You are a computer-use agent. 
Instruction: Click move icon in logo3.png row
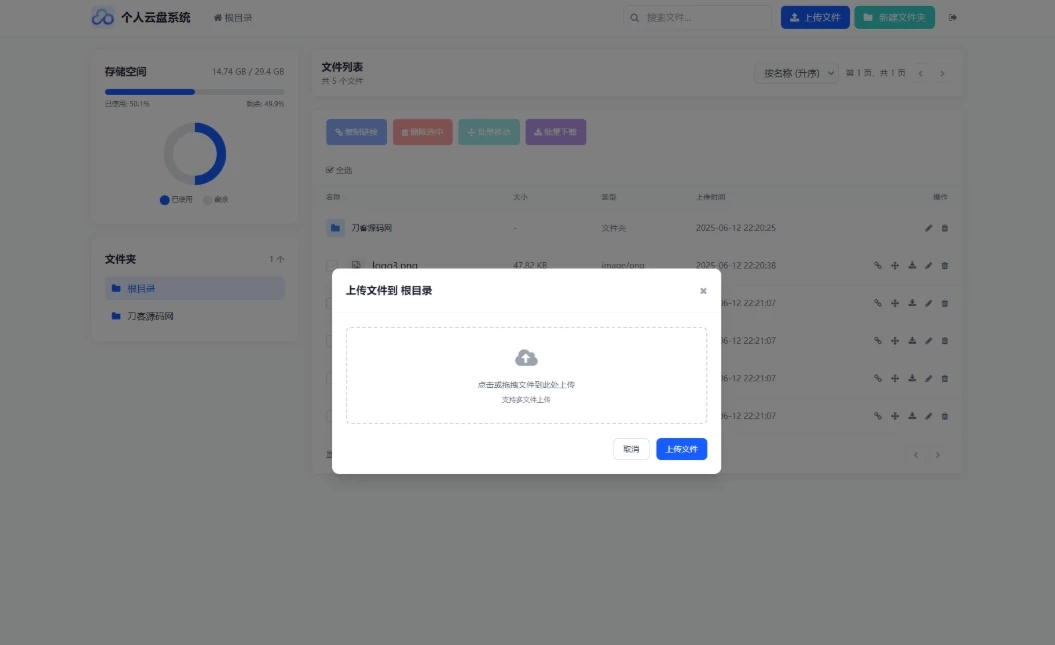pyautogui.click(x=895, y=266)
